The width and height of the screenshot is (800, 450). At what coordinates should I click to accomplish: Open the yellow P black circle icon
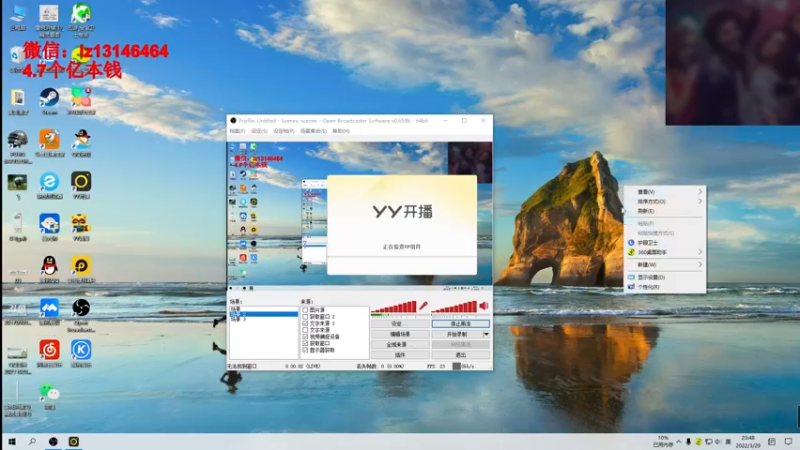(81, 266)
